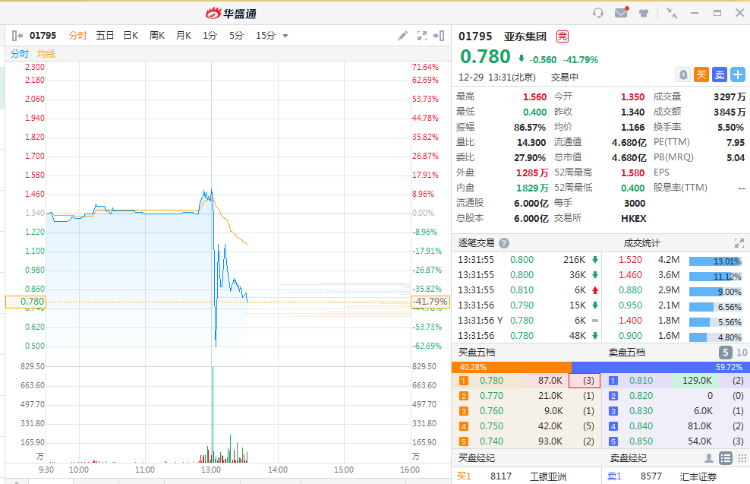Select the 1分 period tab
The image size is (750, 484).
click(210, 35)
